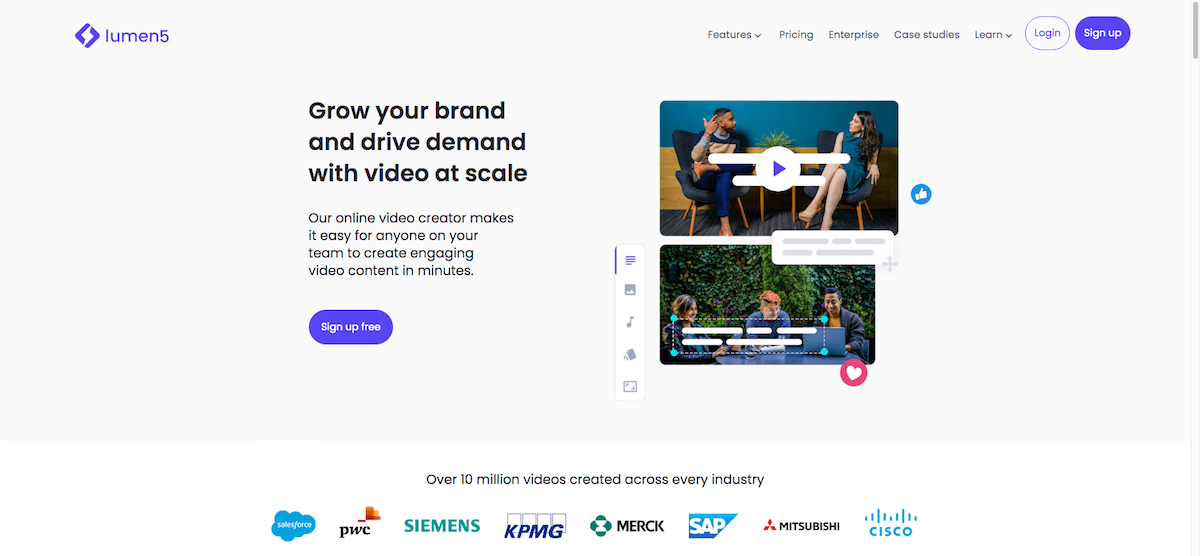
Task: Click the pink heart reaction icon
Action: click(x=853, y=373)
